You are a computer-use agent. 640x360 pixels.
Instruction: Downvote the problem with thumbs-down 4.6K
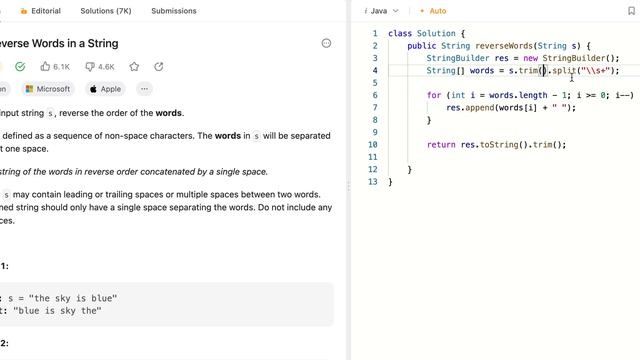coord(100,67)
